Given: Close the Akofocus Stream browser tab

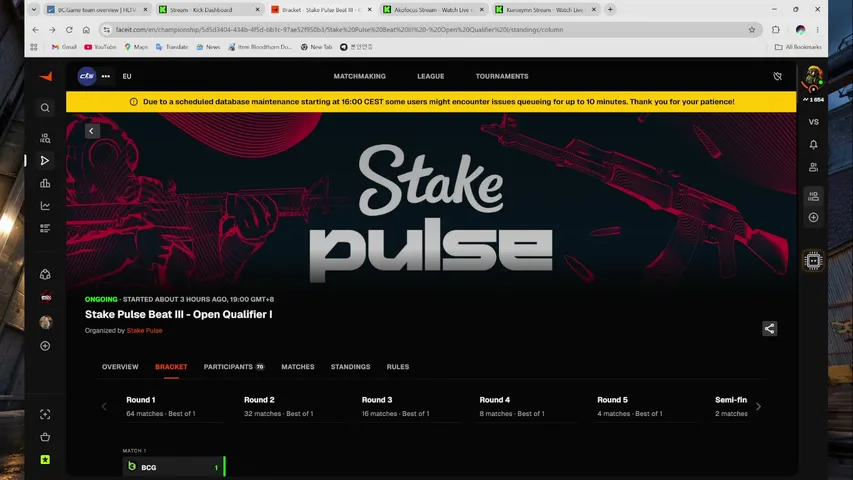Looking at the screenshot, I should click(x=481, y=9).
